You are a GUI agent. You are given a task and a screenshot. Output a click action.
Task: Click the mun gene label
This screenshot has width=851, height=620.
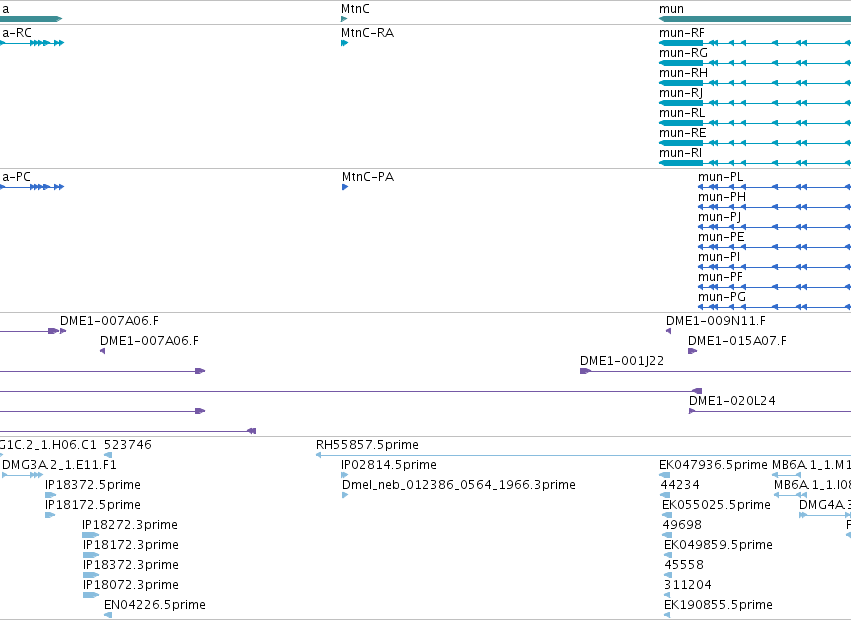pos(671,9)
